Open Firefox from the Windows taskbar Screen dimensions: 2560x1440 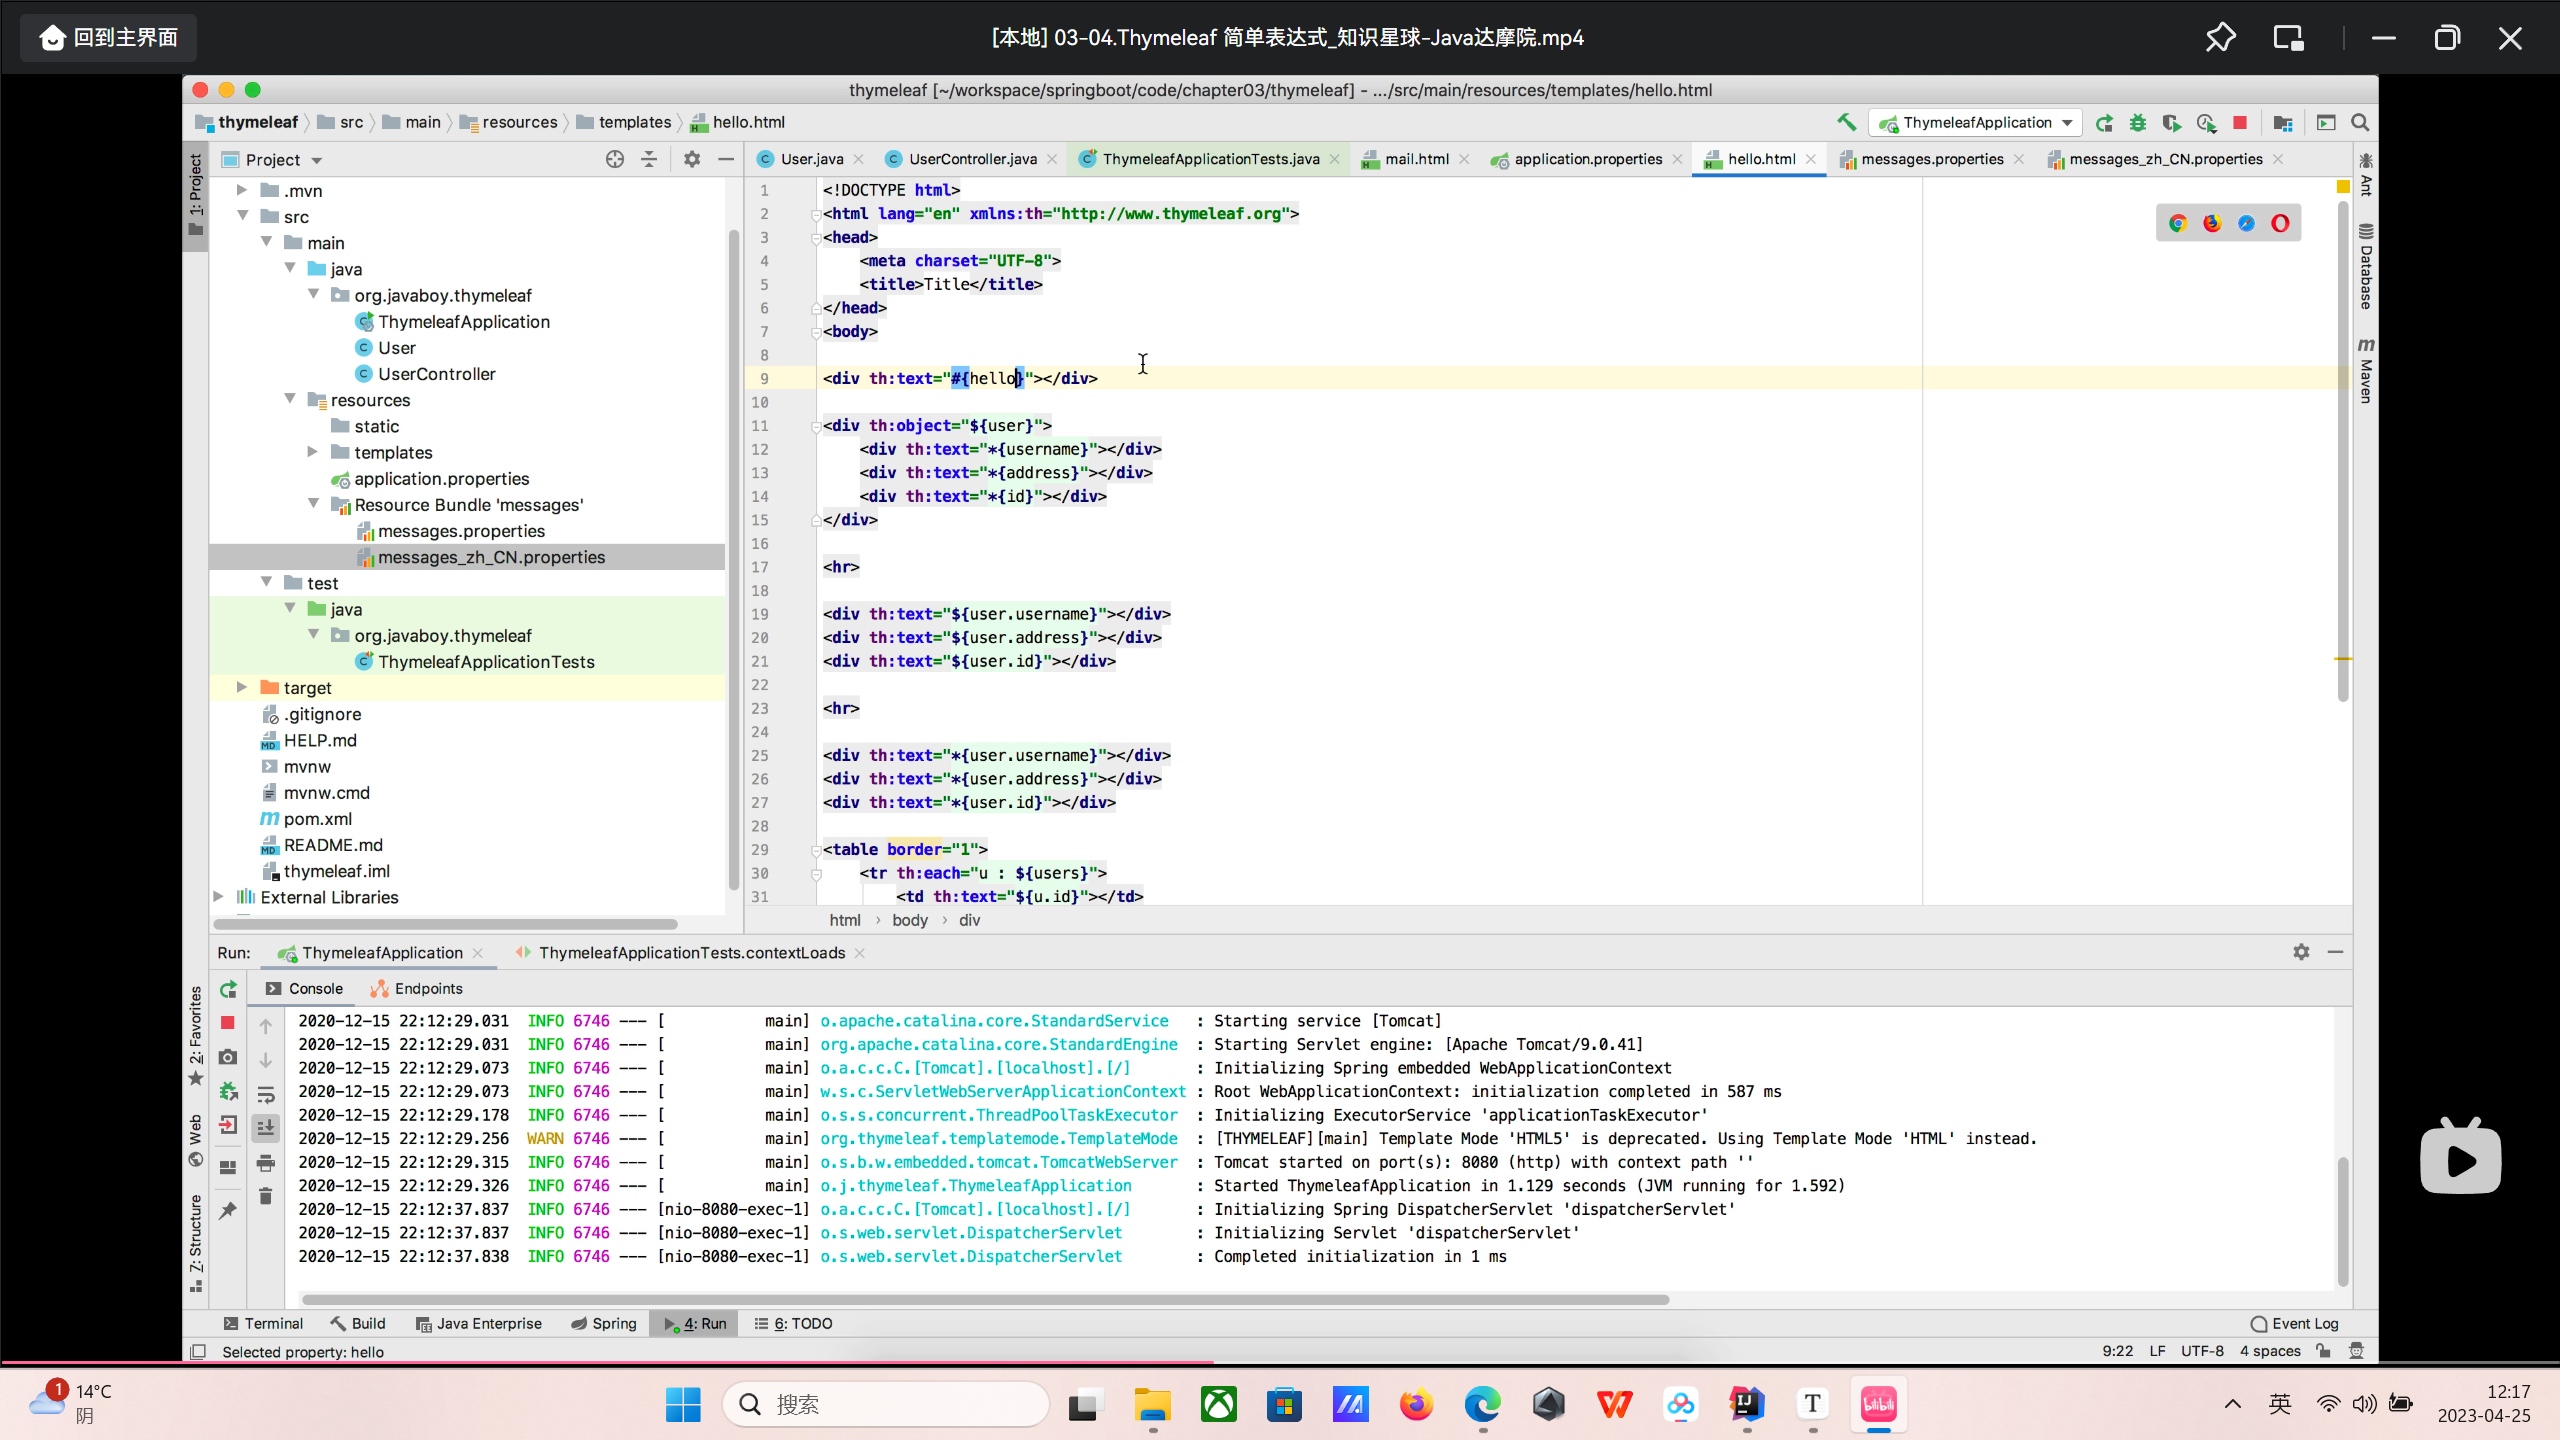[x=1416, y=1405]
